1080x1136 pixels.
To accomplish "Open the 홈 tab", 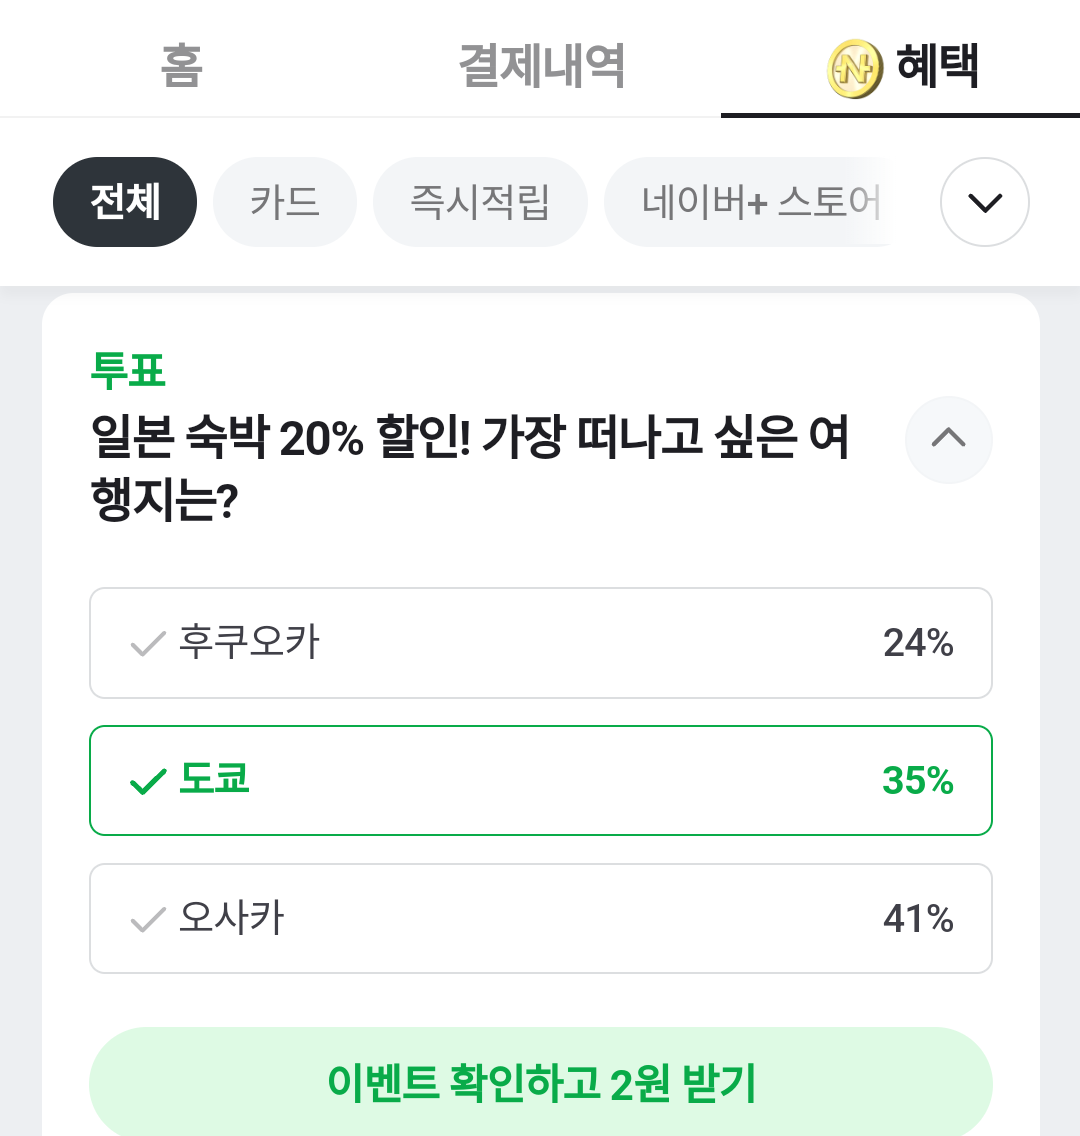I will [x=181, y=66].
